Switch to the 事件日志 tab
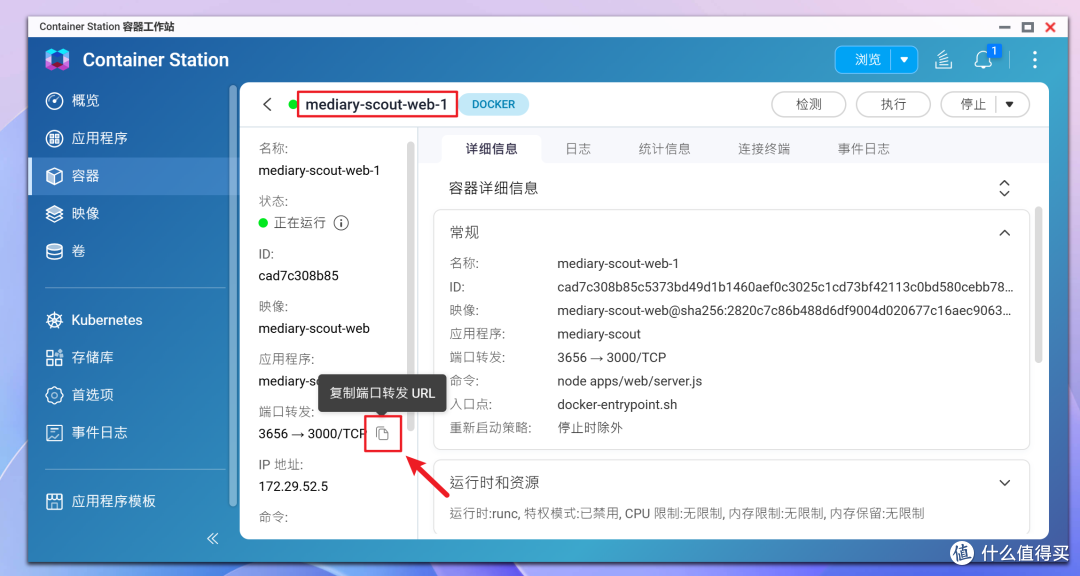Viewport: 1080px width, 576px height. click(x=863, y=149)
